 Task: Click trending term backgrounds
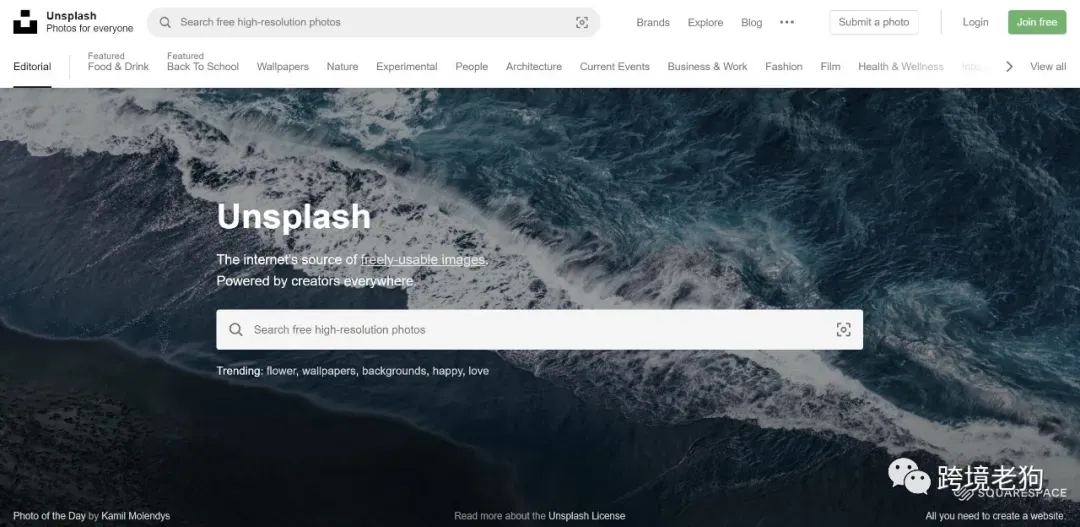pyautogui.click(x=394, y=371)
